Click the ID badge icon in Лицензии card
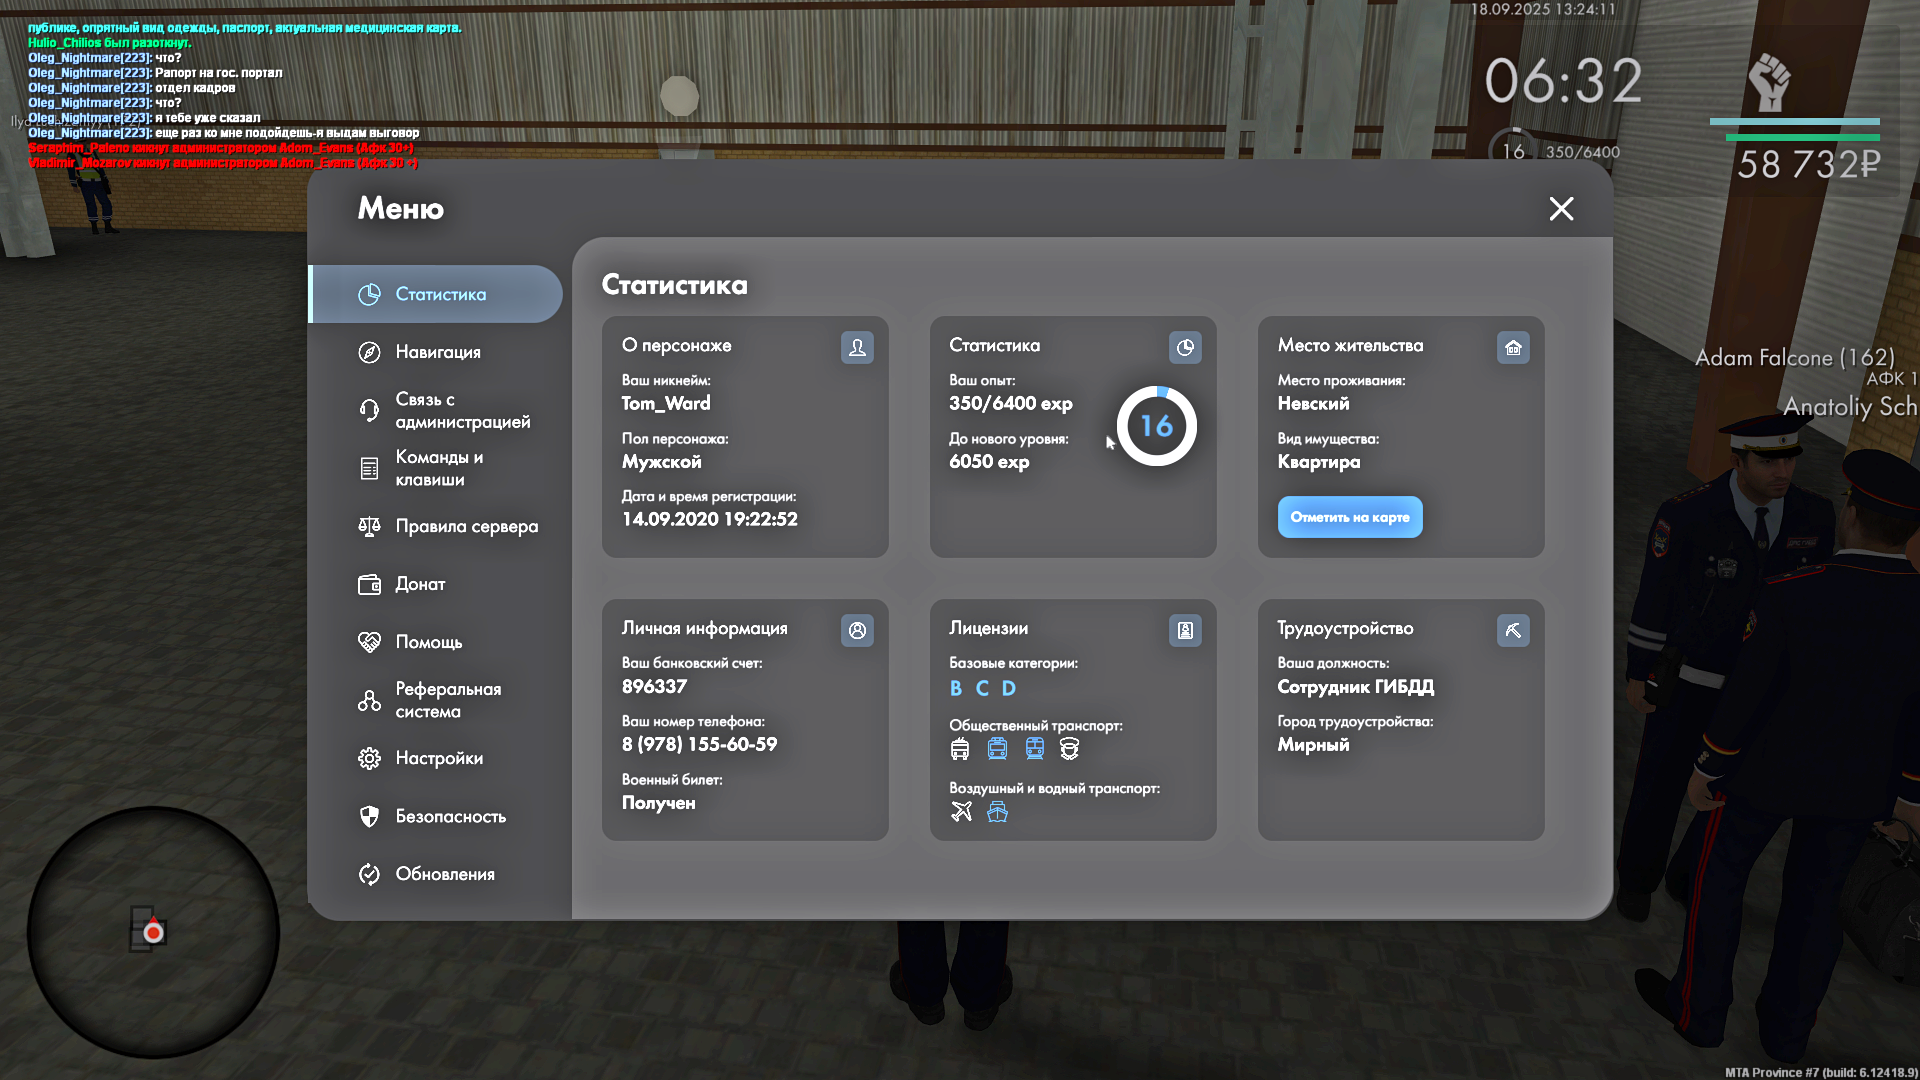Screen dimensions: 1920x1080 1185,630
